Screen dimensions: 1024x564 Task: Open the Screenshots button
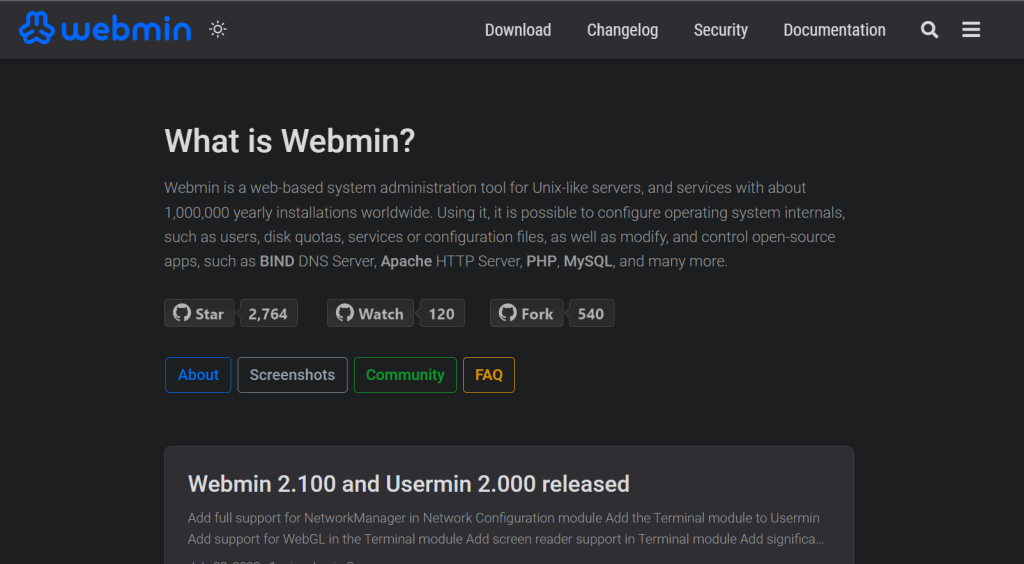click(x=292, y=375)
